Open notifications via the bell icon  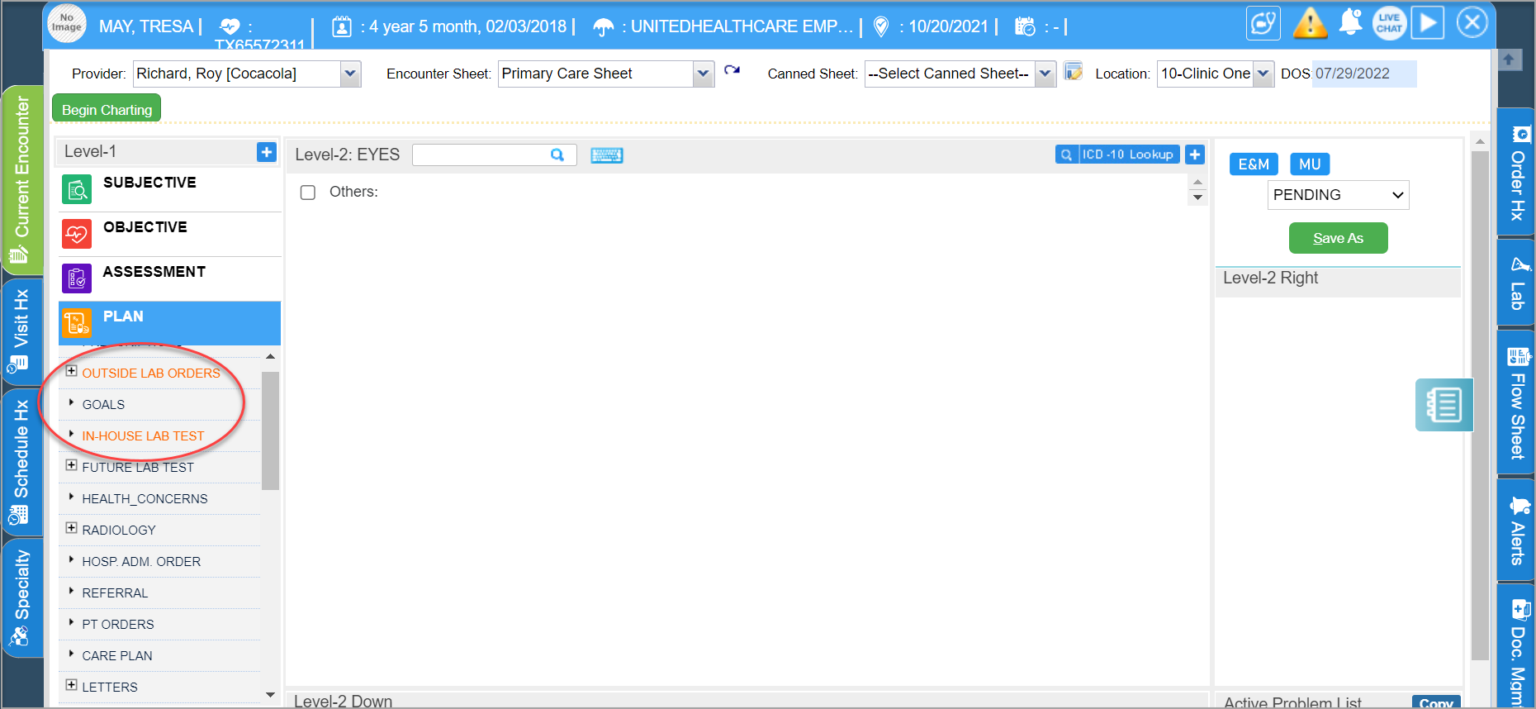pyautogui.click(x=1350, y=22)
